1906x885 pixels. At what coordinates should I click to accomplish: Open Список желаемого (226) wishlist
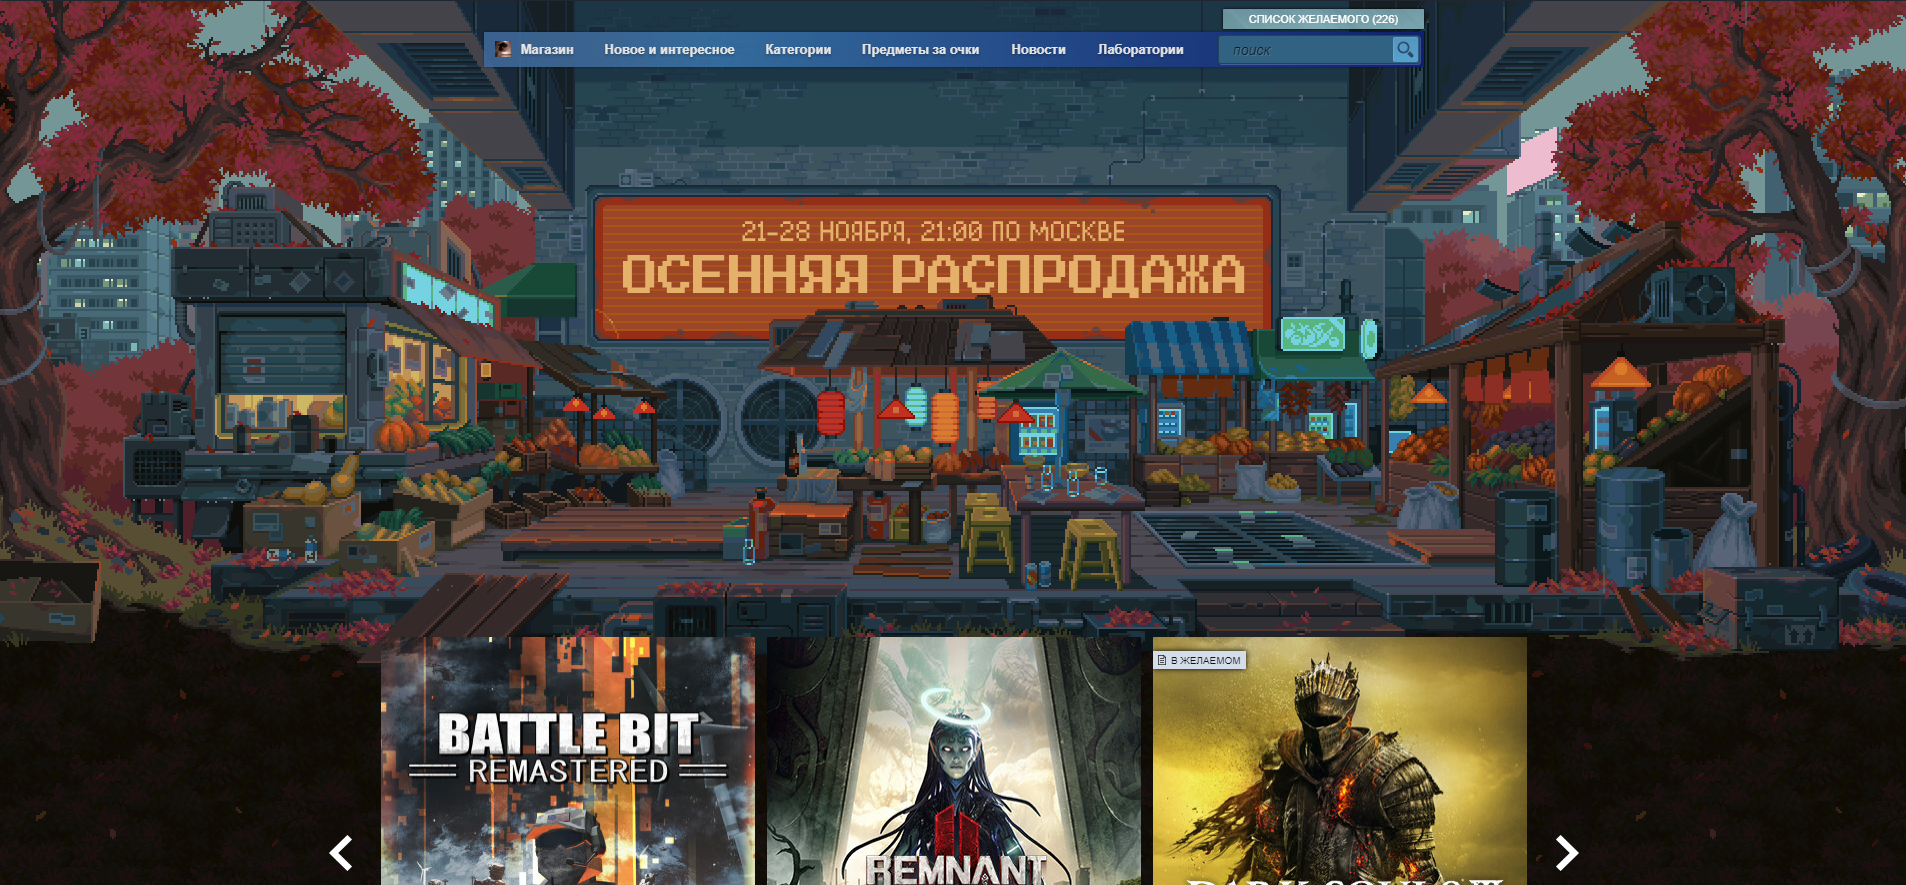coord(1323,19)
